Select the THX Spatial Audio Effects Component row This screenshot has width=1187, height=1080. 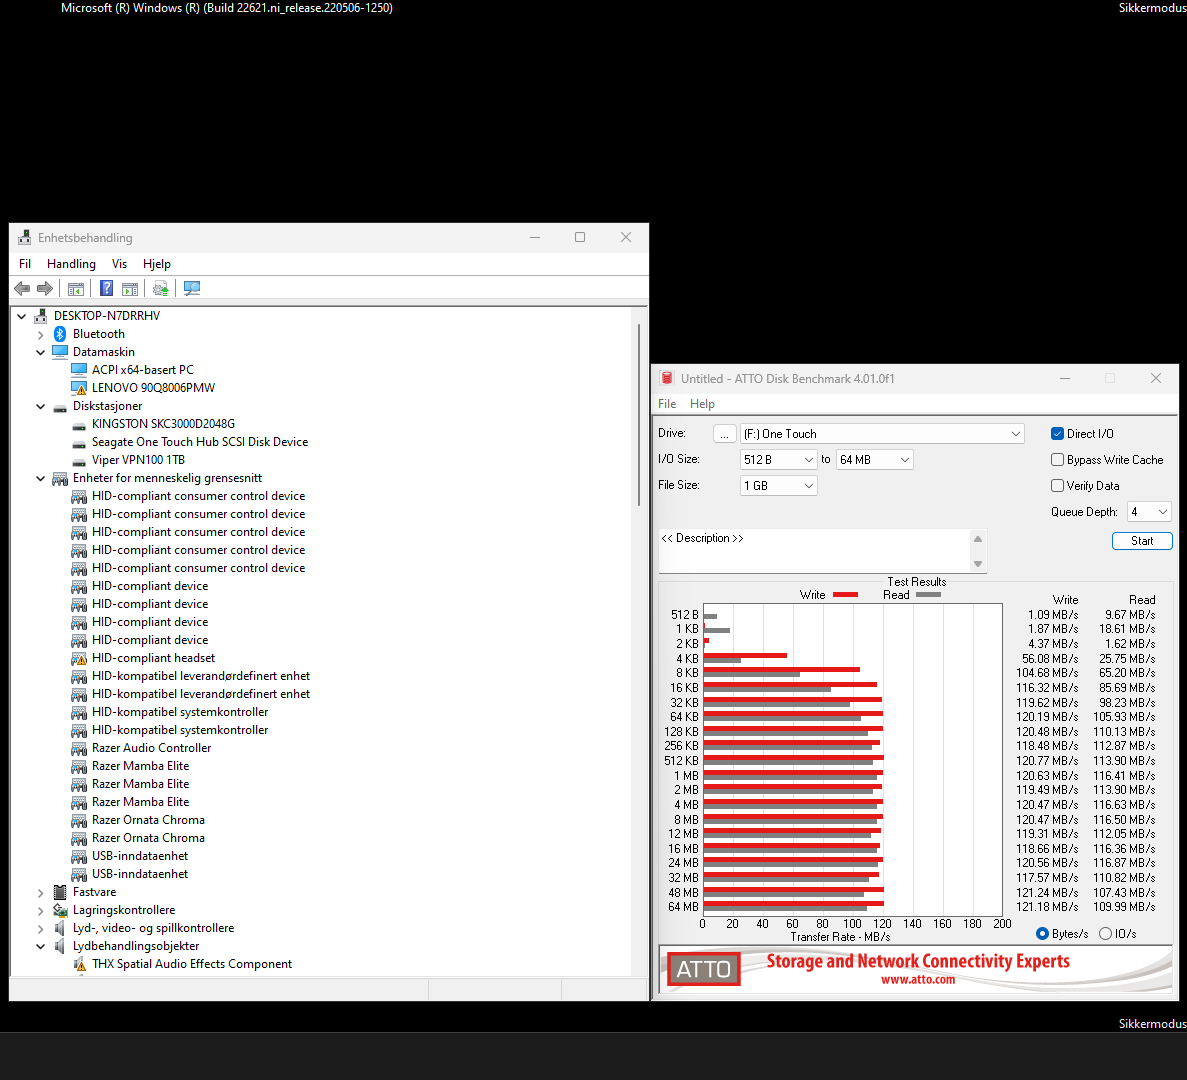click(x=192, y=964)
